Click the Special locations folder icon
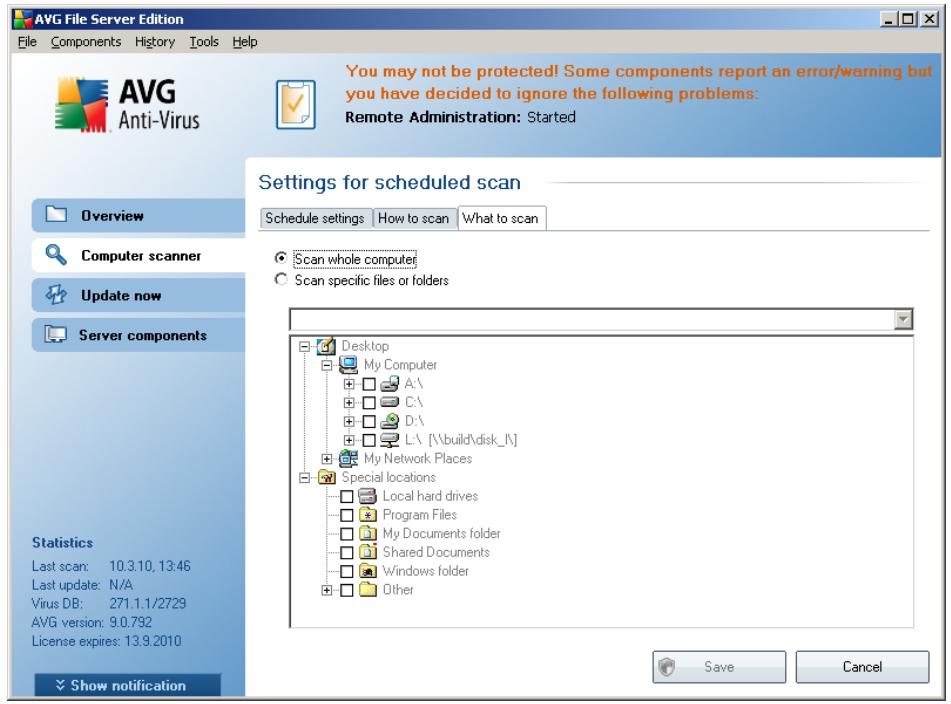951x704 pixels. [x=326, y=477]
